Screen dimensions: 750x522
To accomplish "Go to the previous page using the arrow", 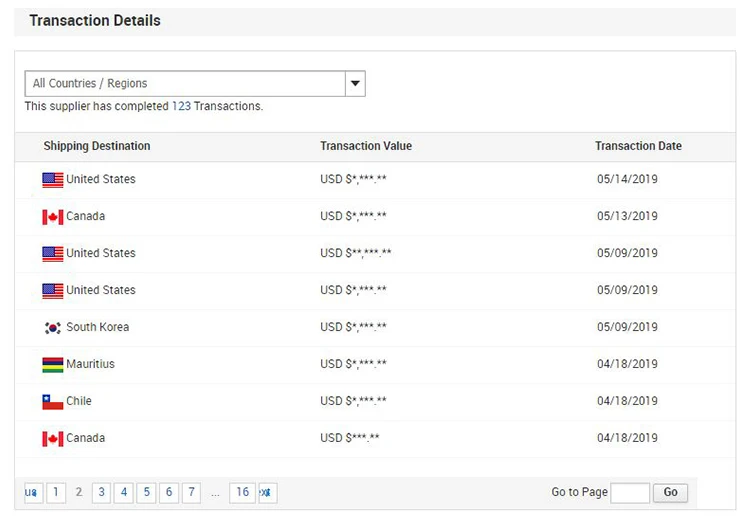I will (33, 492).
